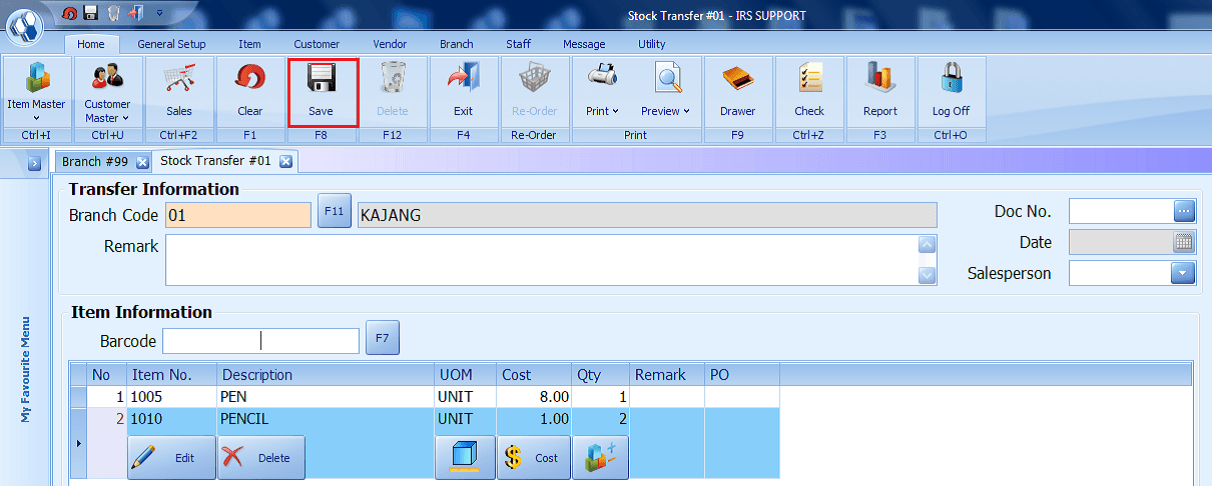Screen dimensions: 1212x486
Task: Click the Item No. column header
Action: 172,375
